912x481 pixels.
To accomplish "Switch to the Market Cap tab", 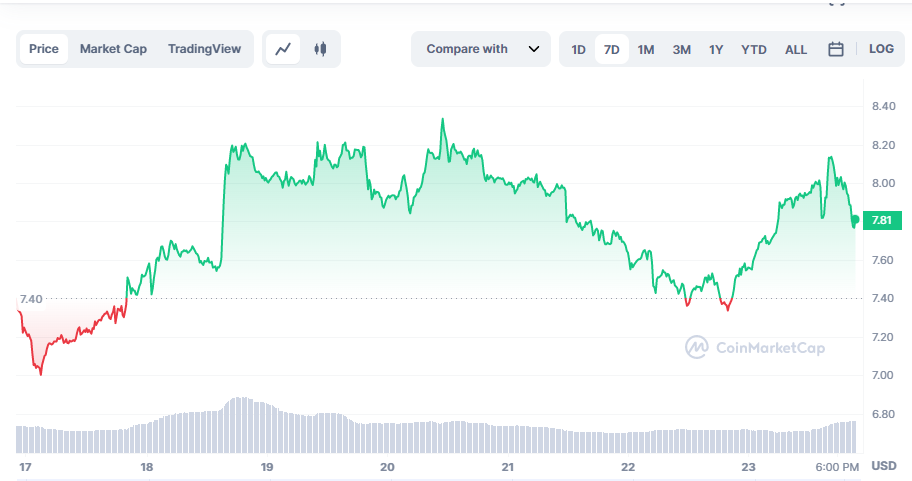I will (x=113, y=49).
